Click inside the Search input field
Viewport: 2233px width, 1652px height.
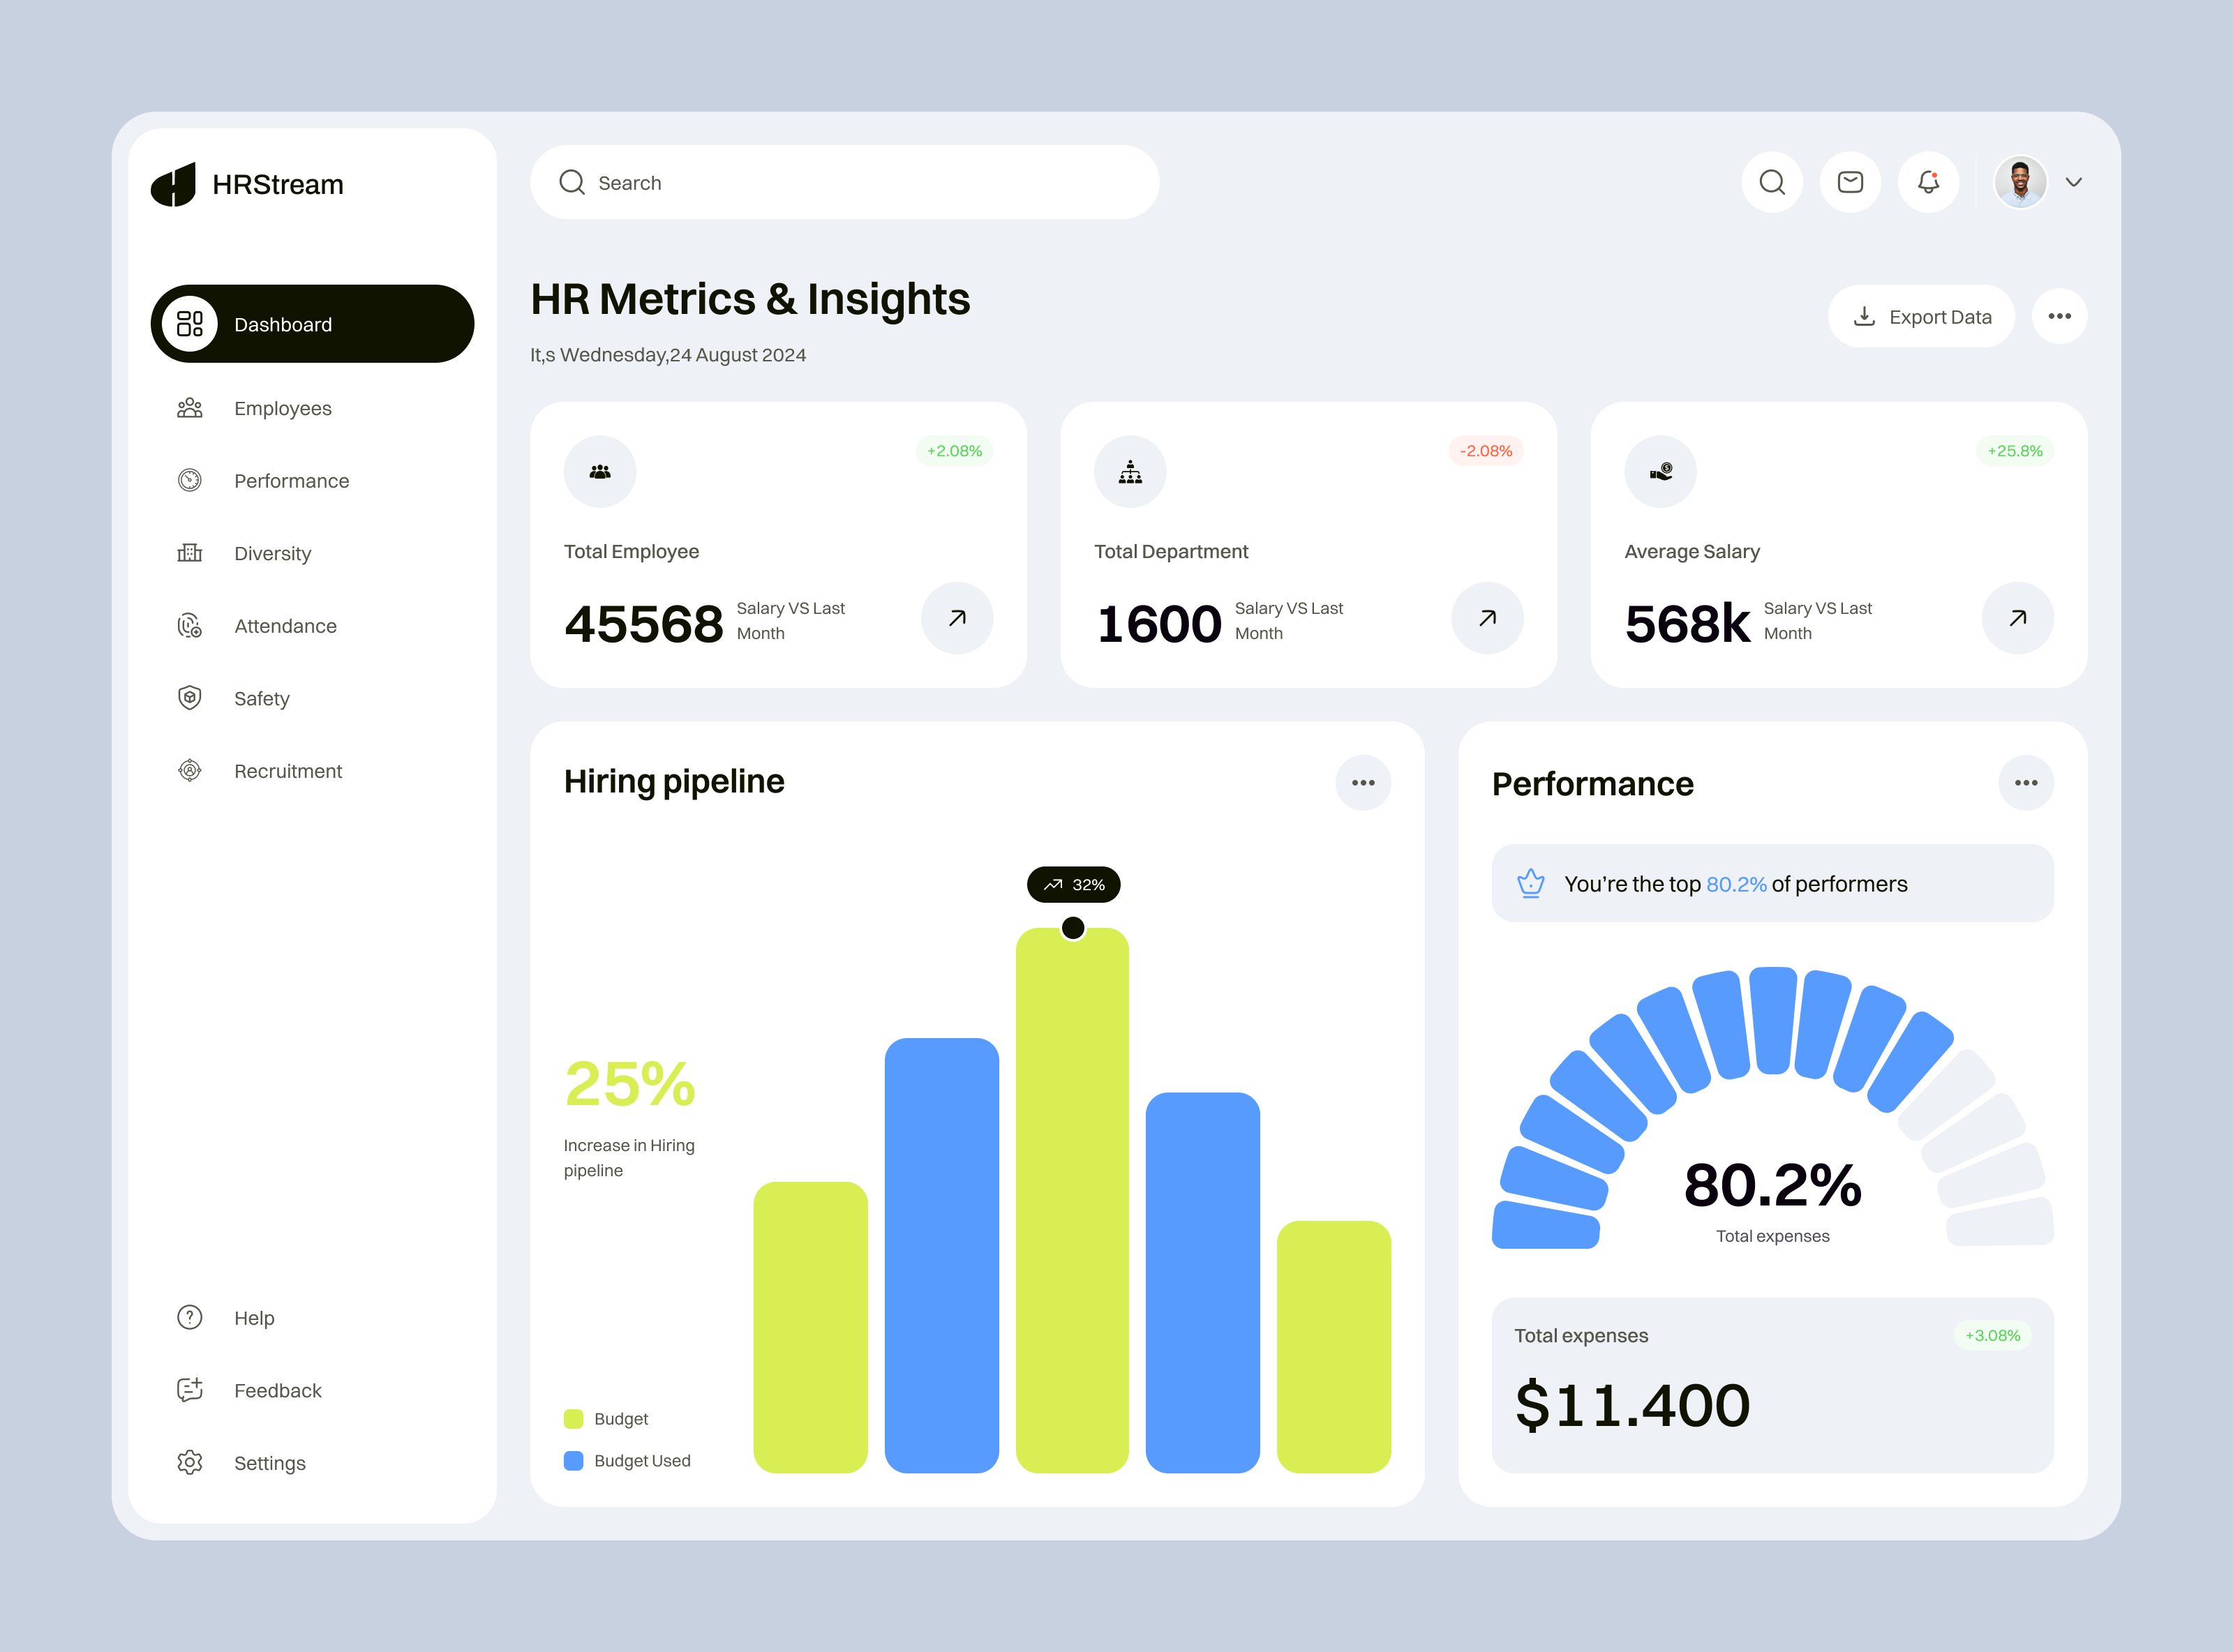point(844,182)
